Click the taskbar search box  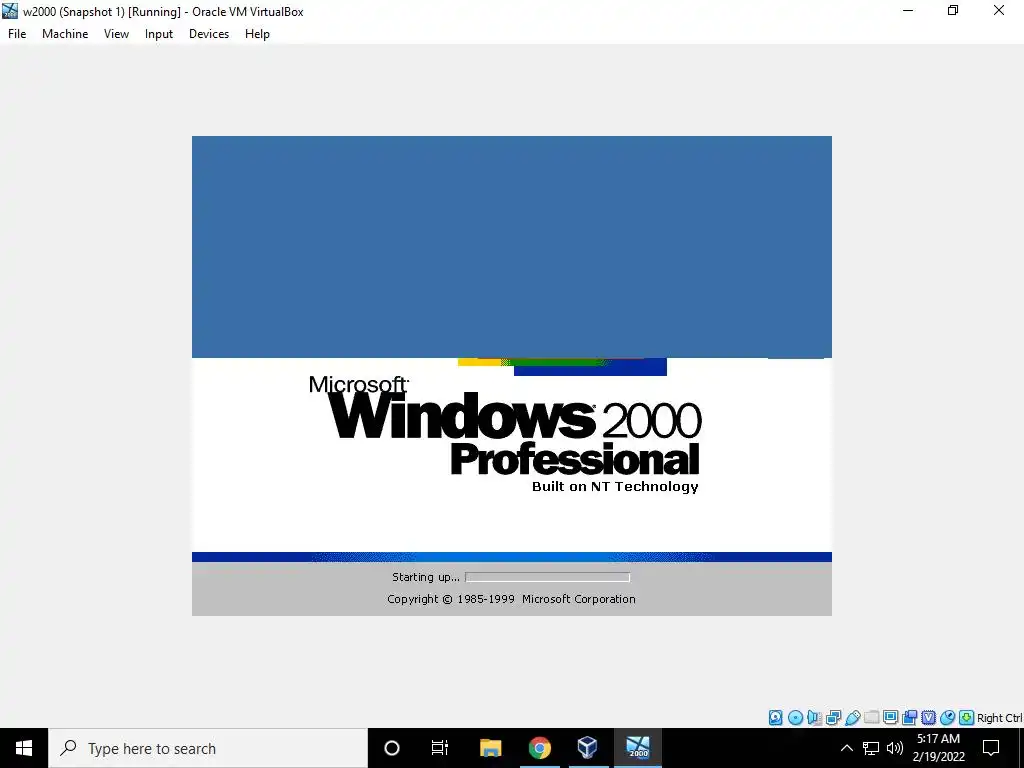pos(208,748)
